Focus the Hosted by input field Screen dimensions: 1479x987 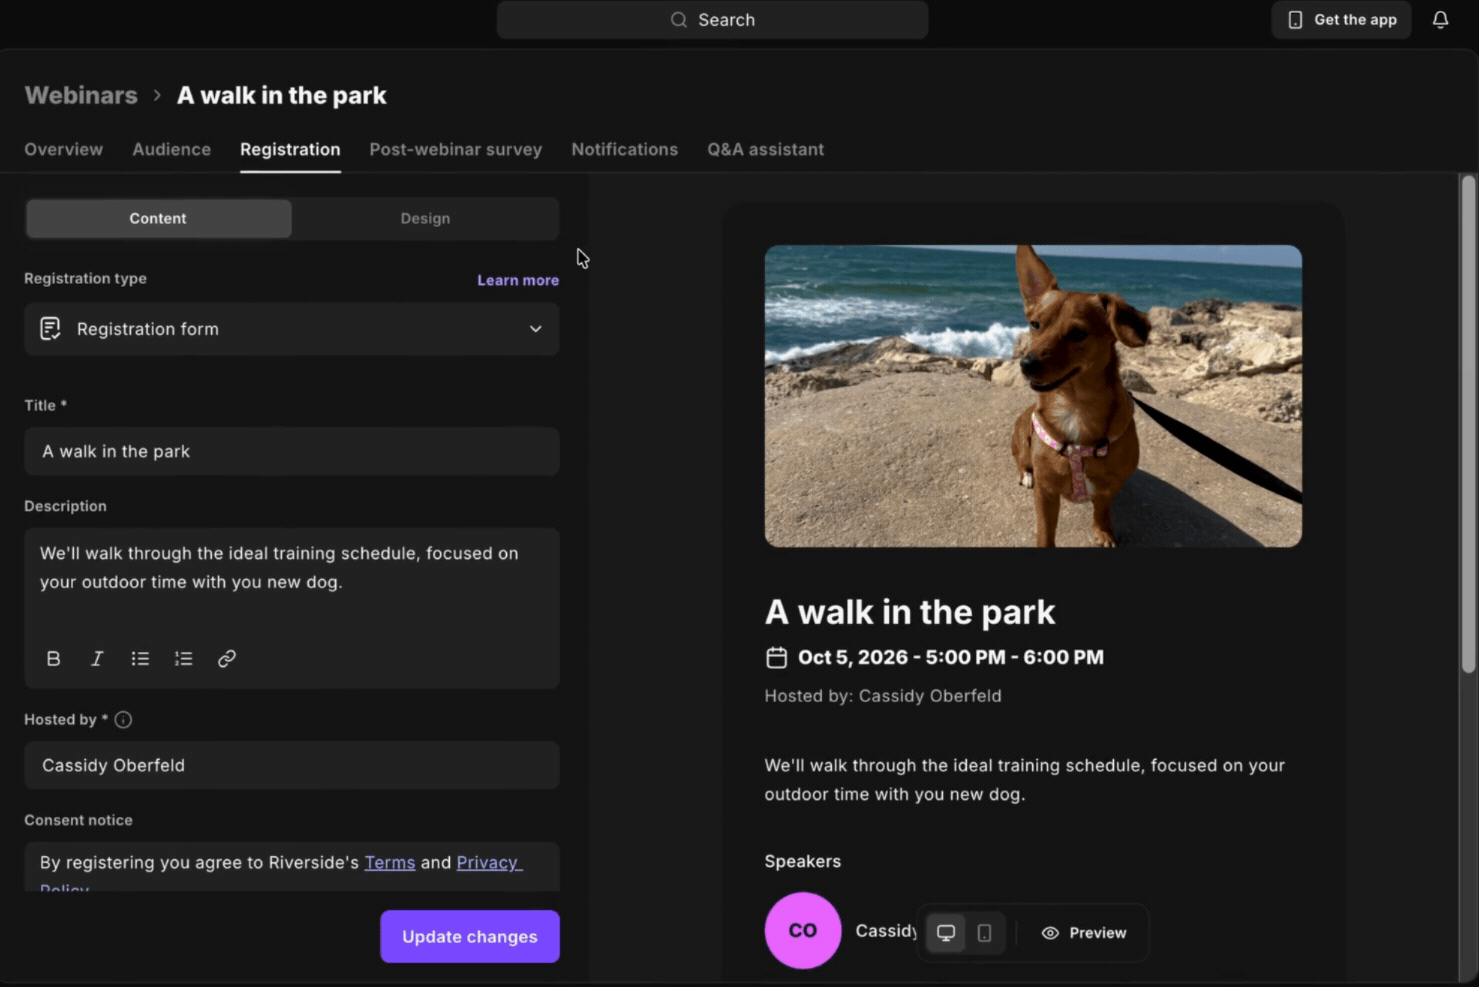(292, 766)
